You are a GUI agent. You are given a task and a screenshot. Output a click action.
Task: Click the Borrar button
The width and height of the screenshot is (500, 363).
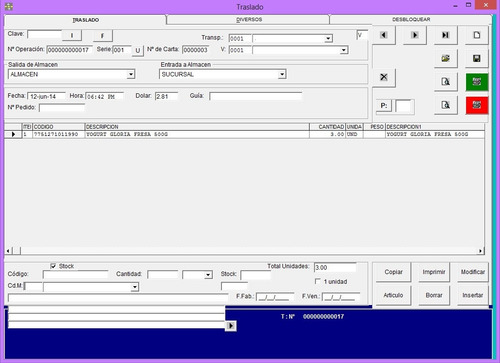click(434, 295)
